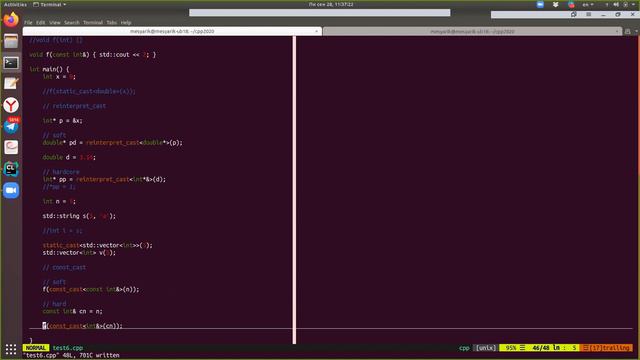Switch to the second inactive terminal tab
The height and width of the screenshot is (360, 640).
(x=472, y=31)
